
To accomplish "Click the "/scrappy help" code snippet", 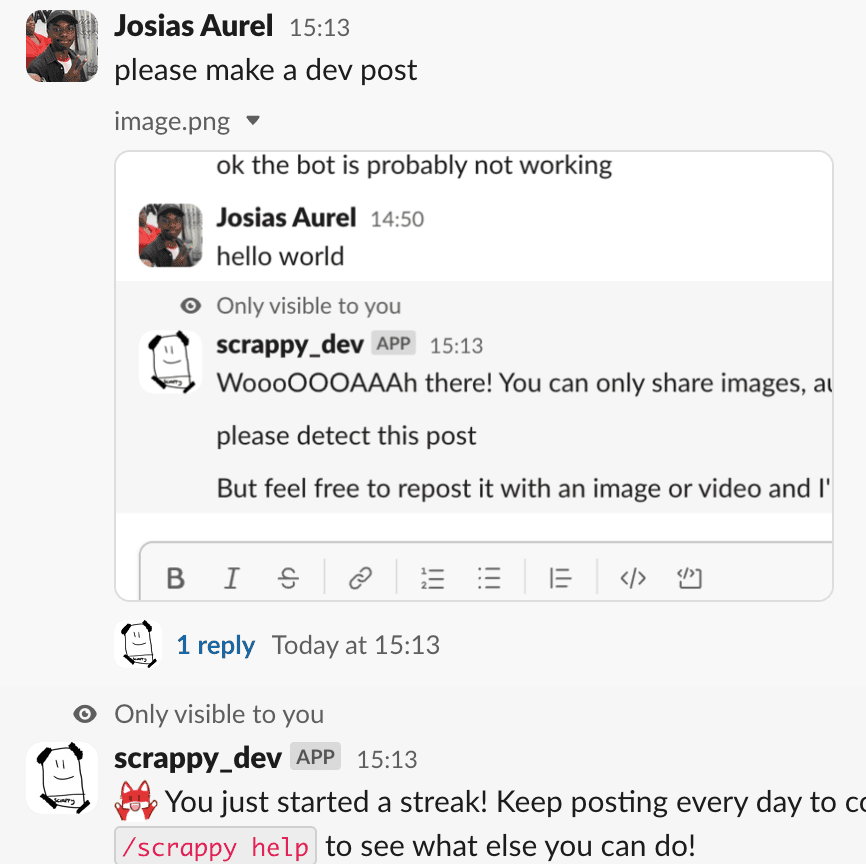I will 217,847.
